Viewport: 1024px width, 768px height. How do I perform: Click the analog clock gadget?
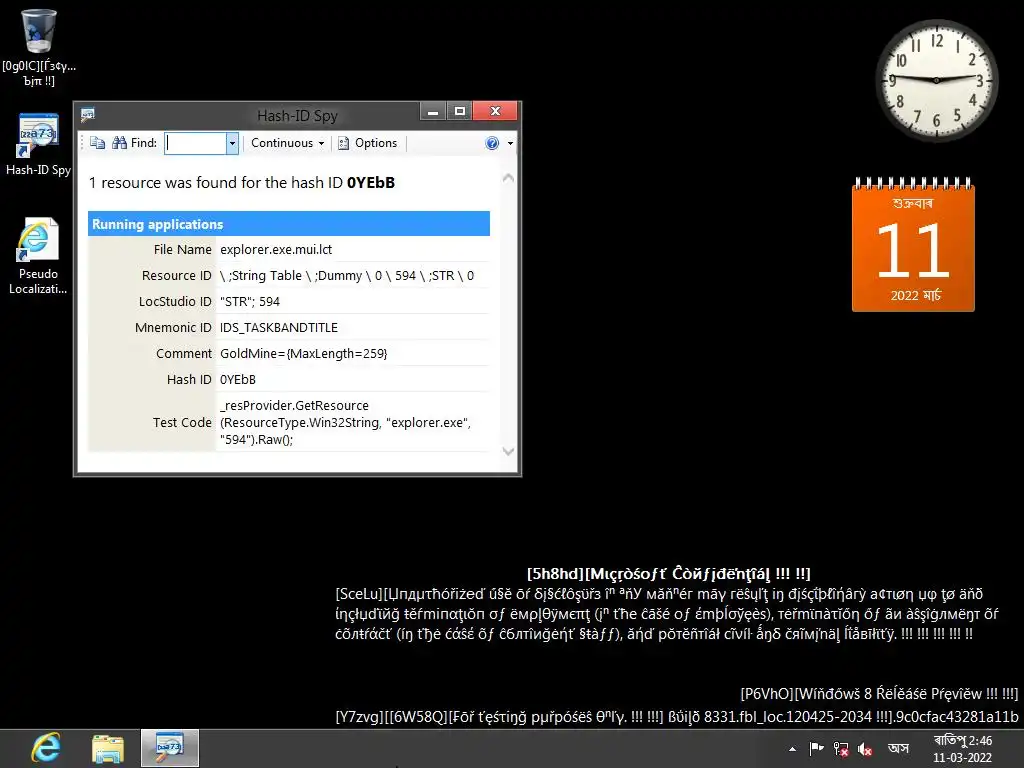point(936,80)
